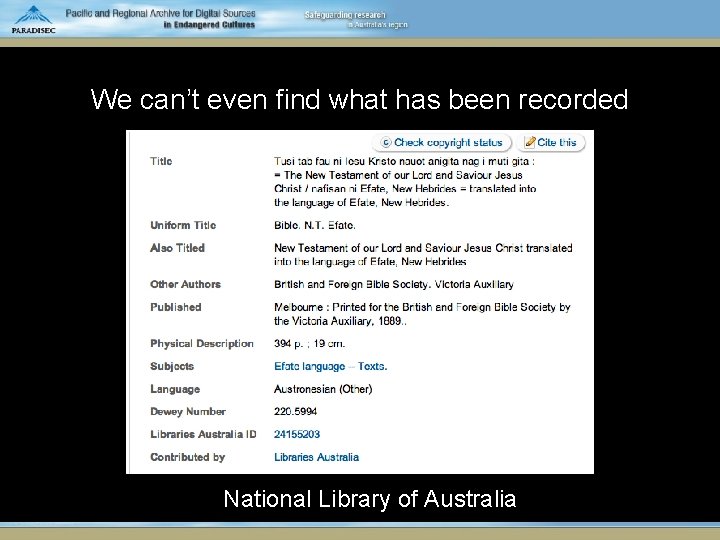Click the 'Austronesian (Other)' value
720x540 pixels.
tap(323, 389)
